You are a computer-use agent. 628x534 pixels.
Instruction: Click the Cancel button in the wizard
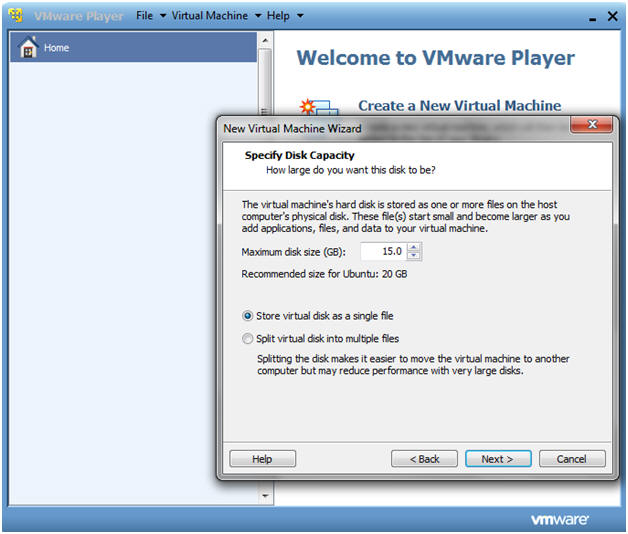point(572,459)
